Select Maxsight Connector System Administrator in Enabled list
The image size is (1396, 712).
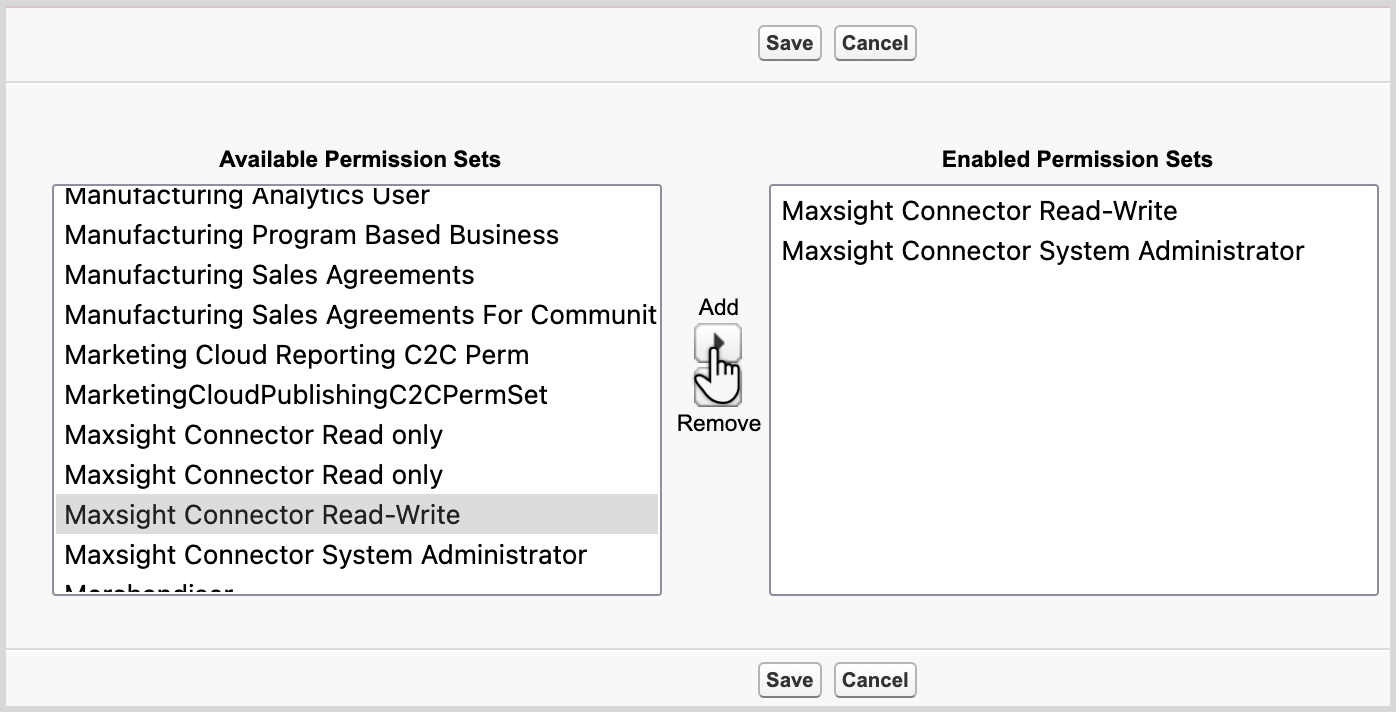[1040, 251]
